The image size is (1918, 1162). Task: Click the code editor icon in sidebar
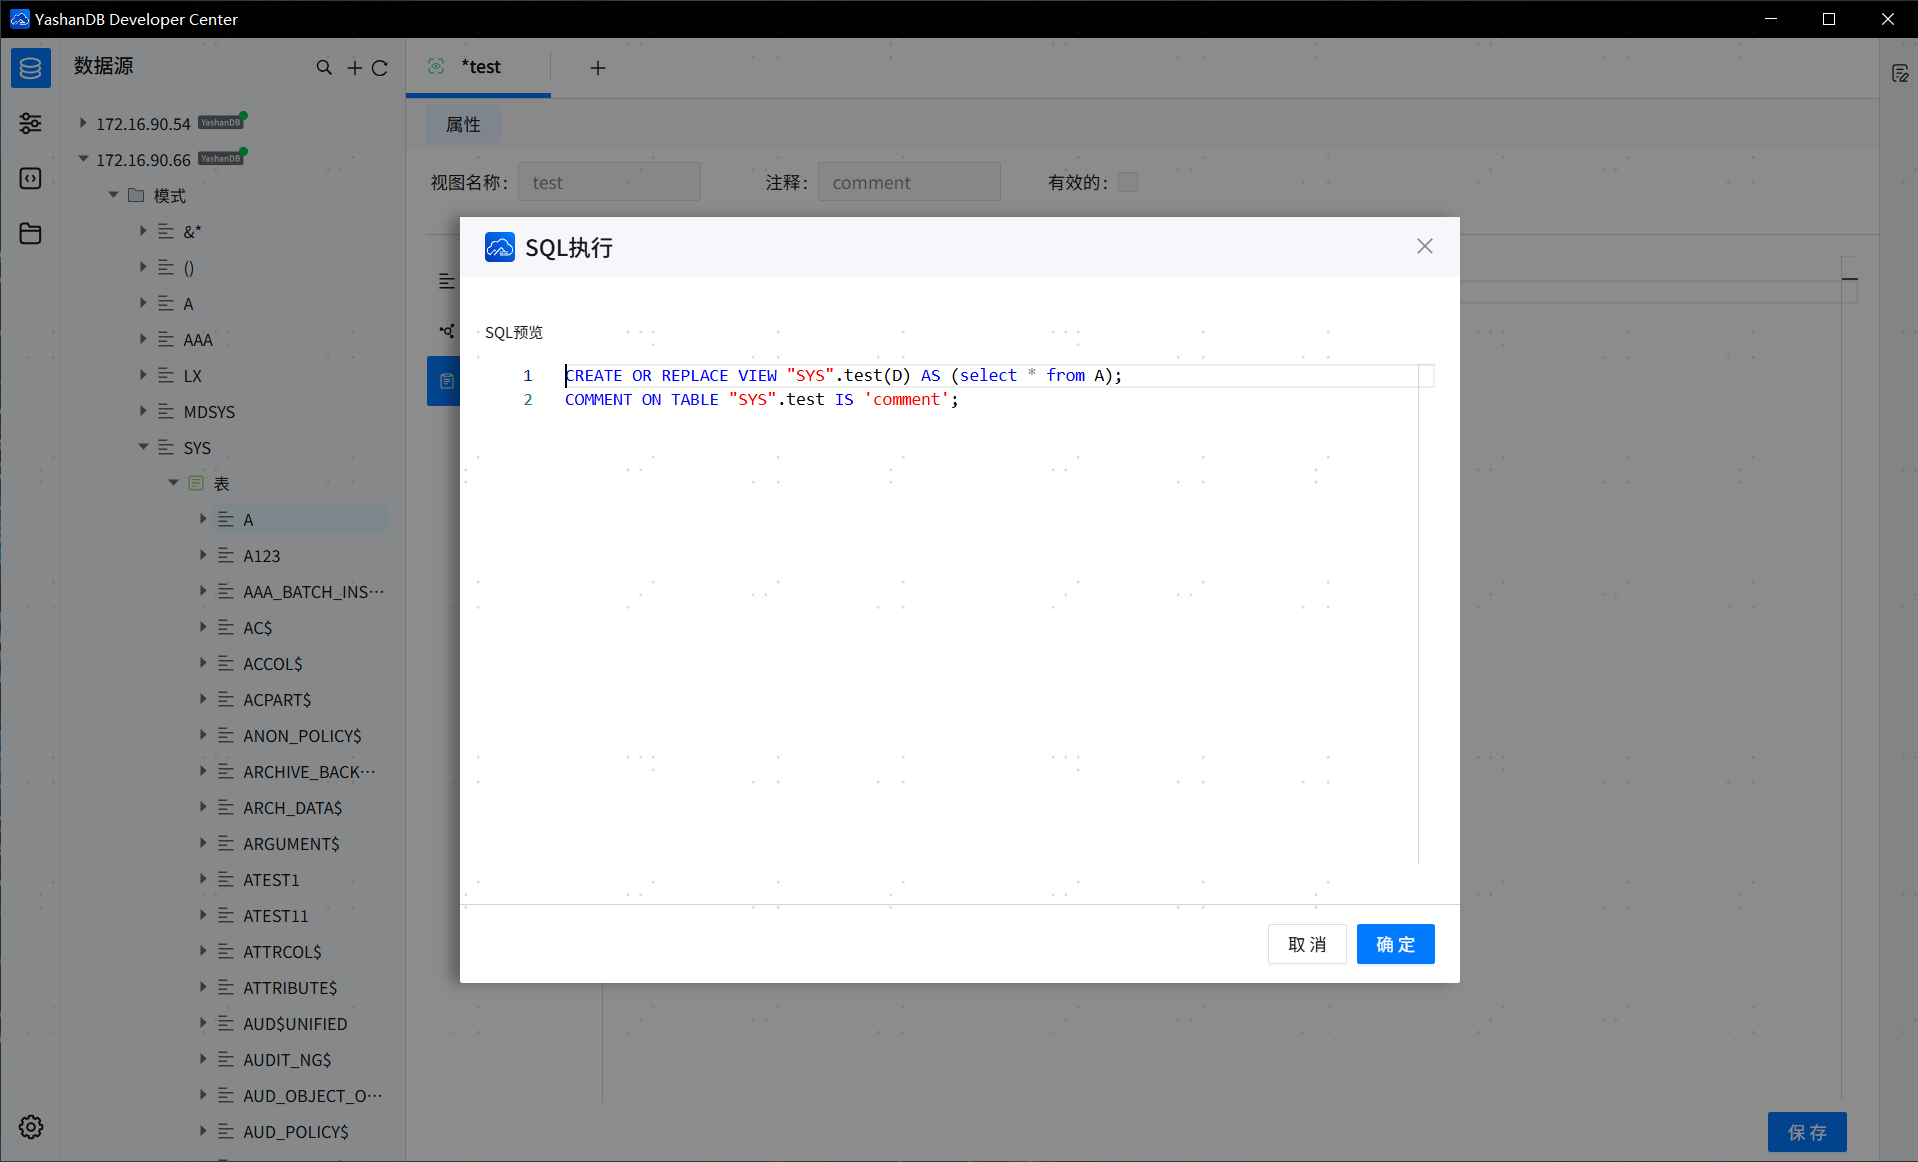(30, 178)
